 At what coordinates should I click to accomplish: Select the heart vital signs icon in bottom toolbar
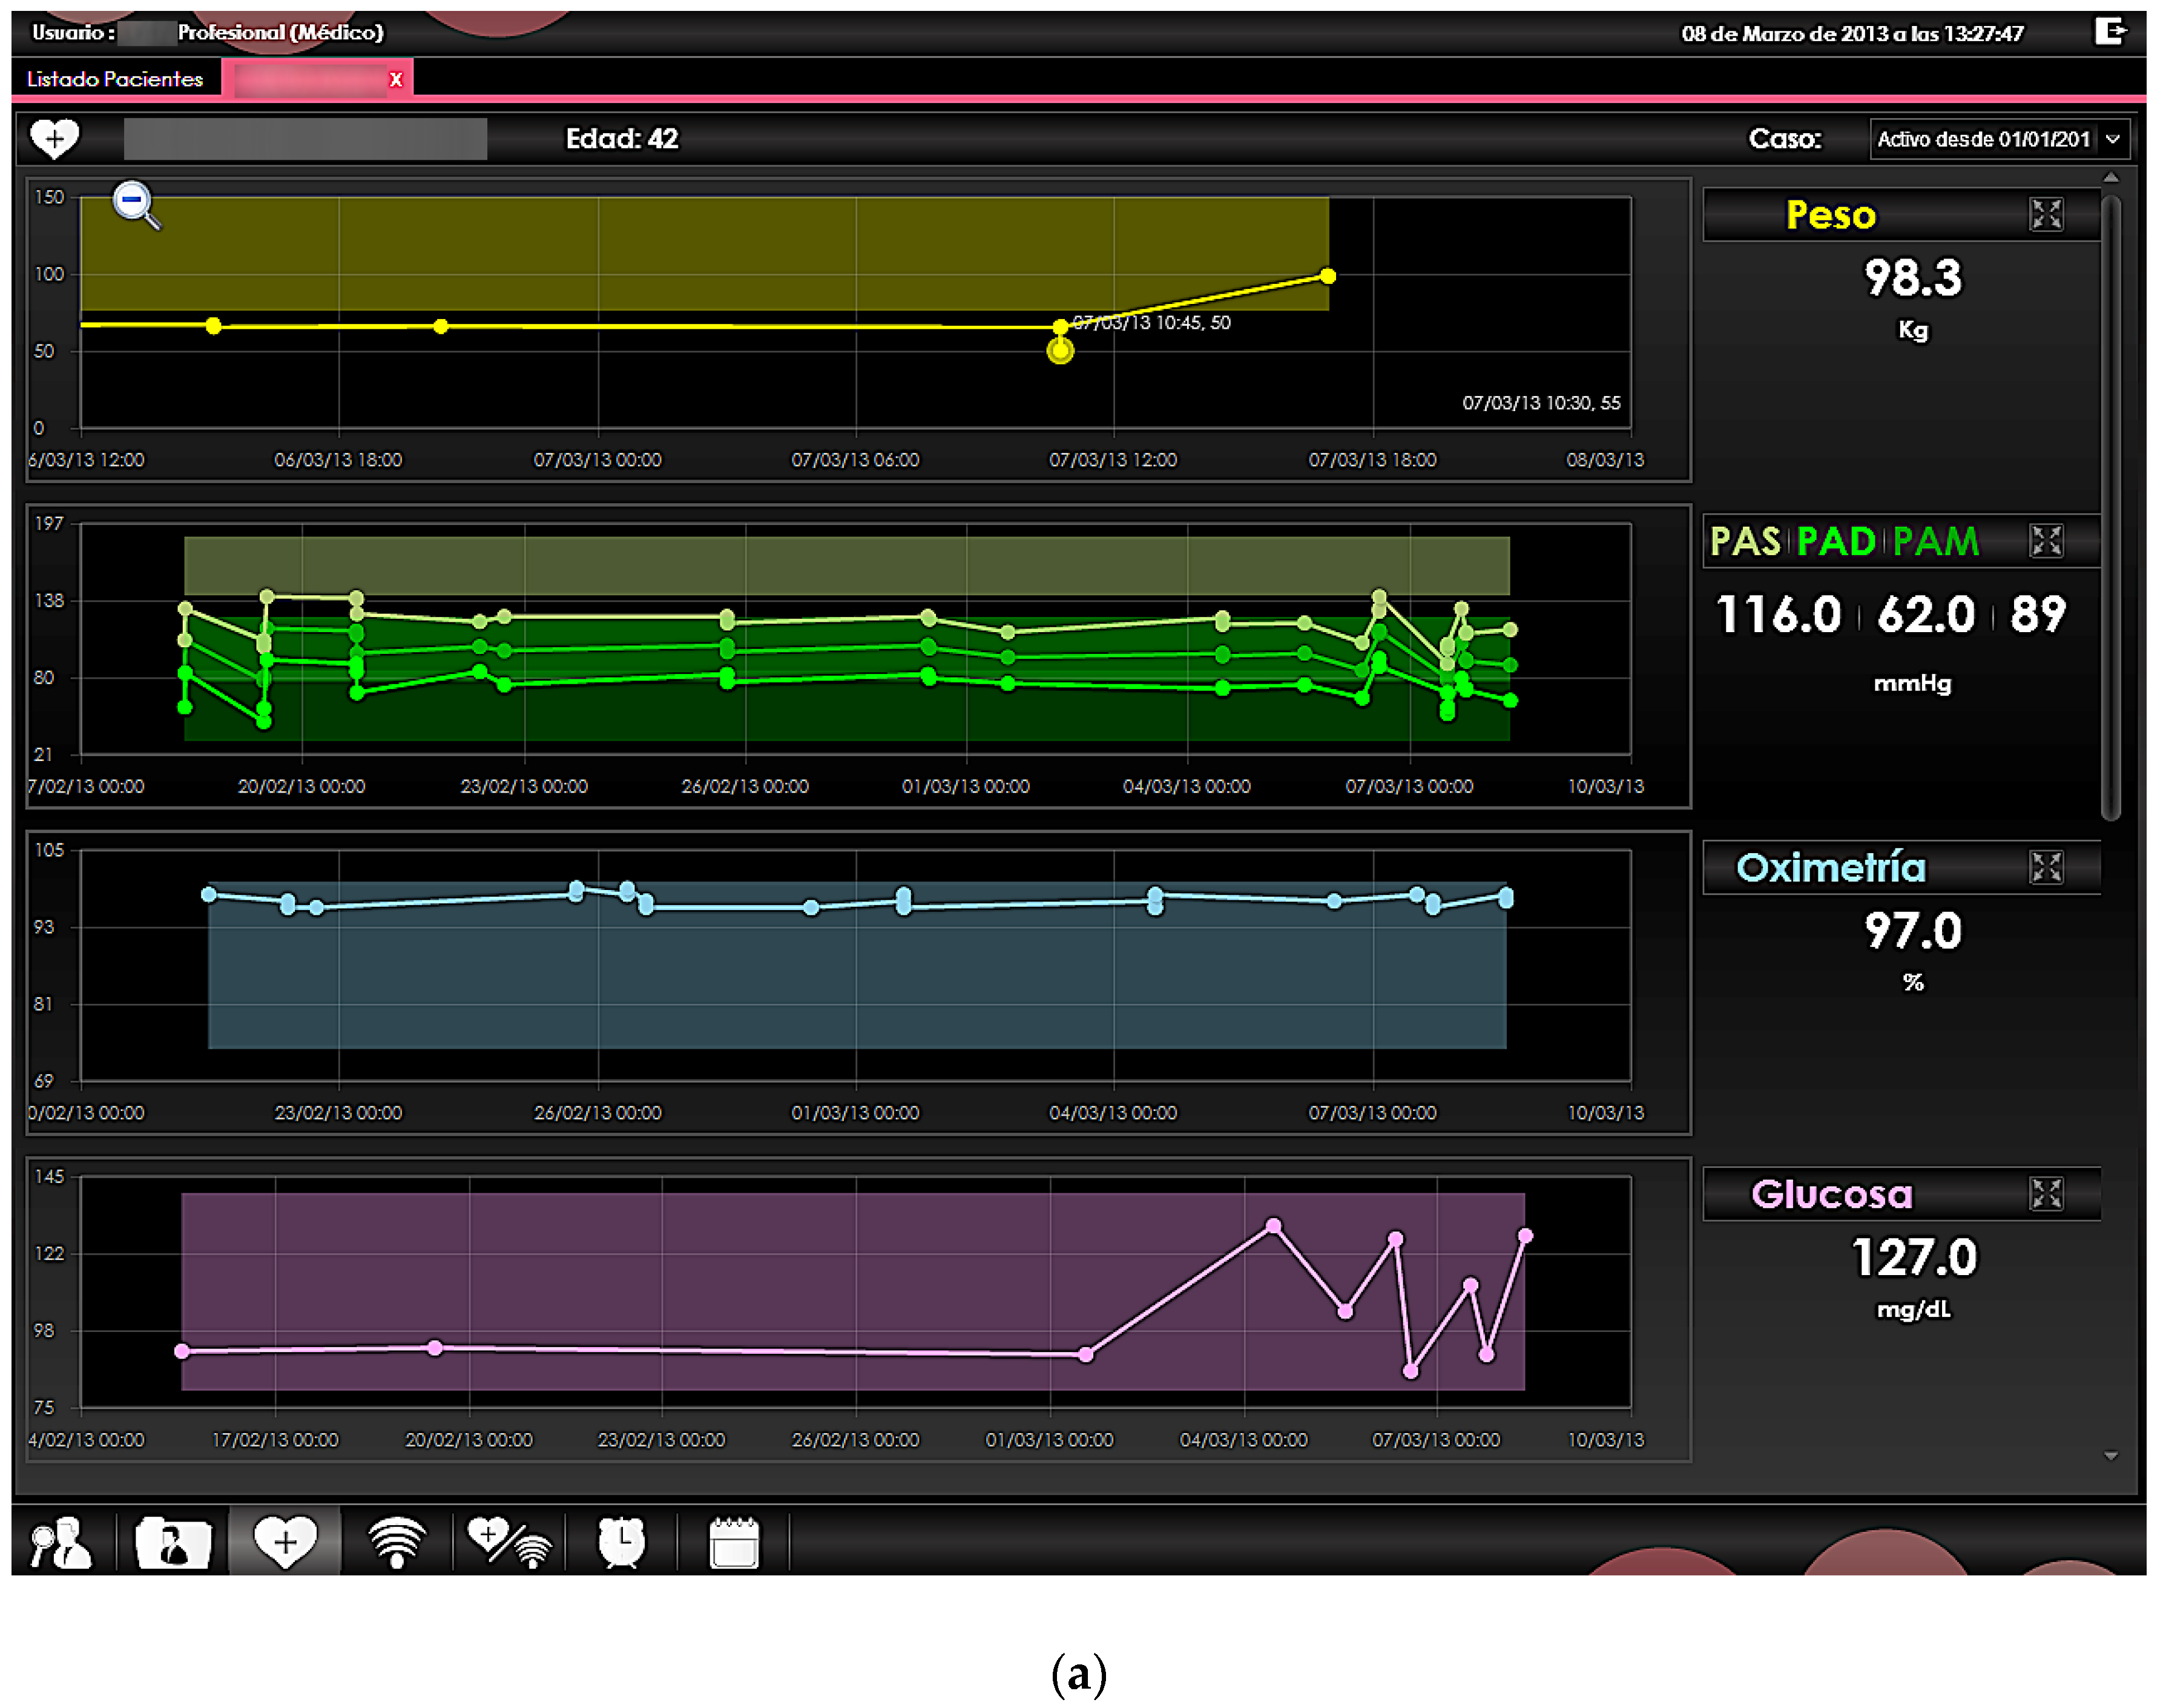click(x=285, y=1543)
